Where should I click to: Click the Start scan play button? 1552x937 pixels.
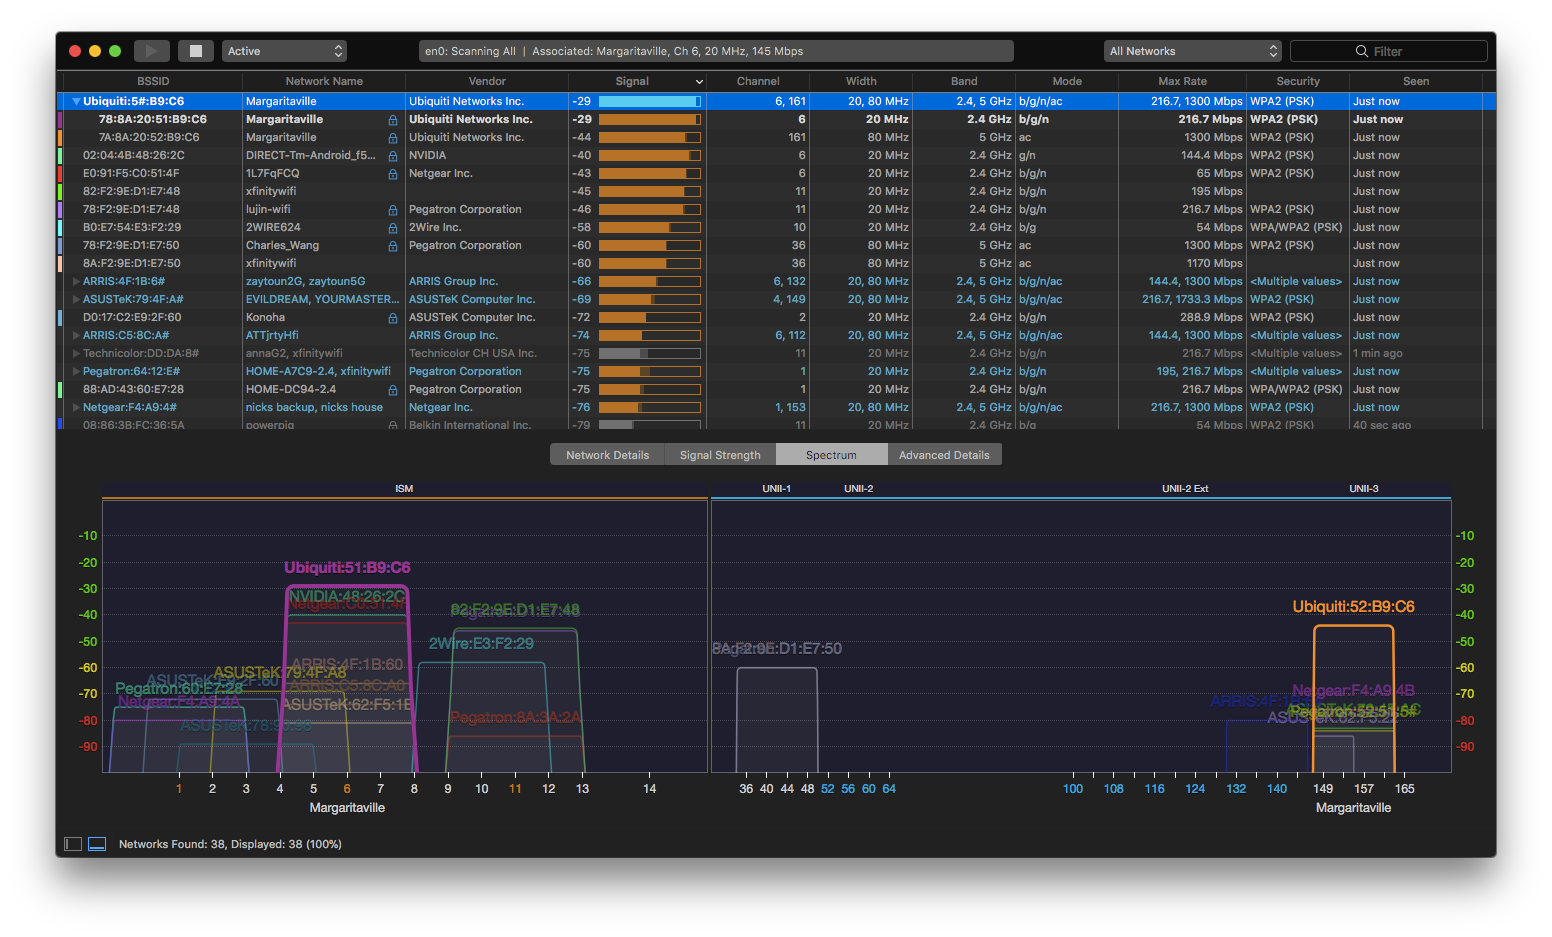[151, 51]
